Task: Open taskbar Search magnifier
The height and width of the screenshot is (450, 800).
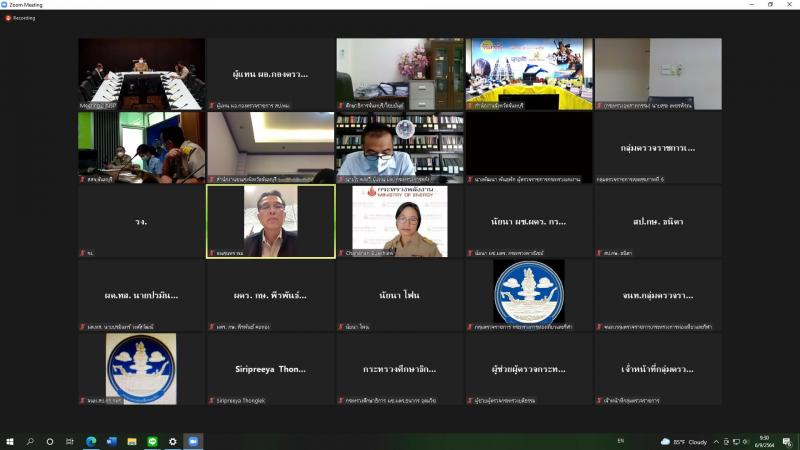Action: [30, 441]
